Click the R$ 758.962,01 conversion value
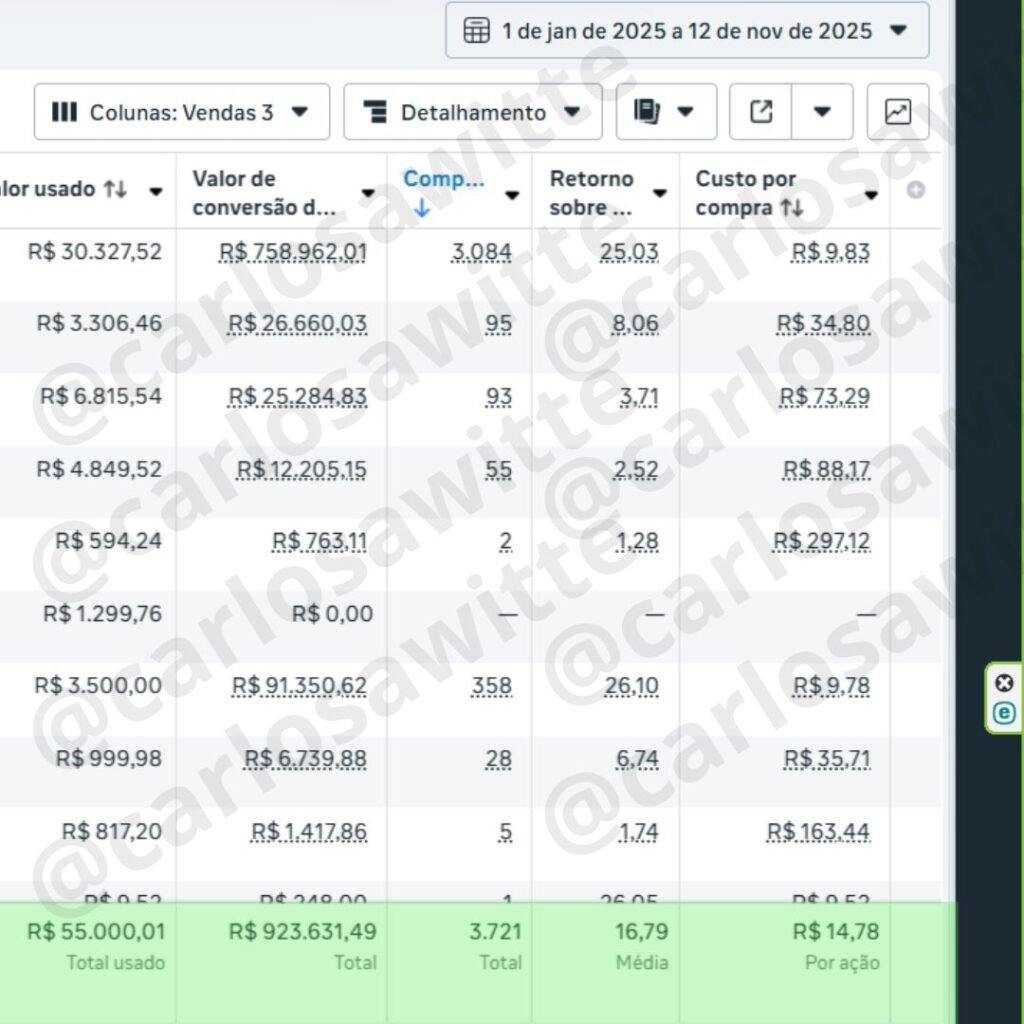The width and height of the screenshot is (1024, 1024). [293, 252]
